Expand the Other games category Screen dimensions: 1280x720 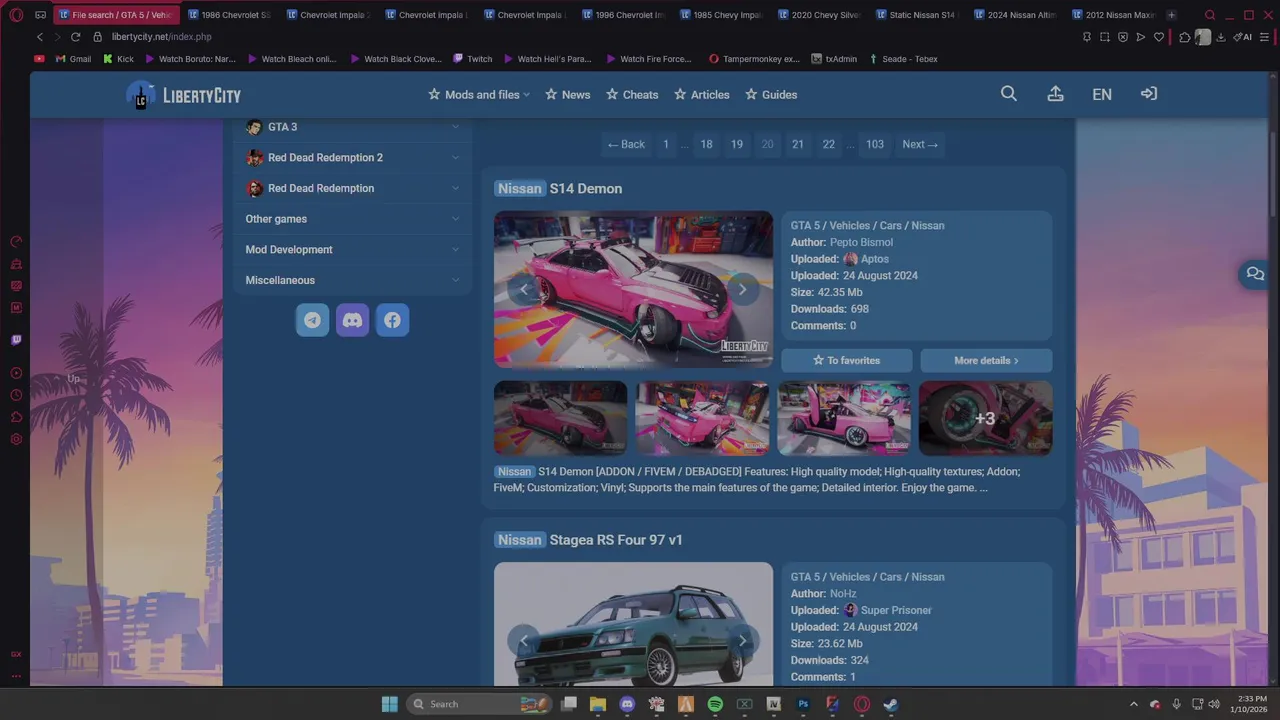(x=352, y=219)
